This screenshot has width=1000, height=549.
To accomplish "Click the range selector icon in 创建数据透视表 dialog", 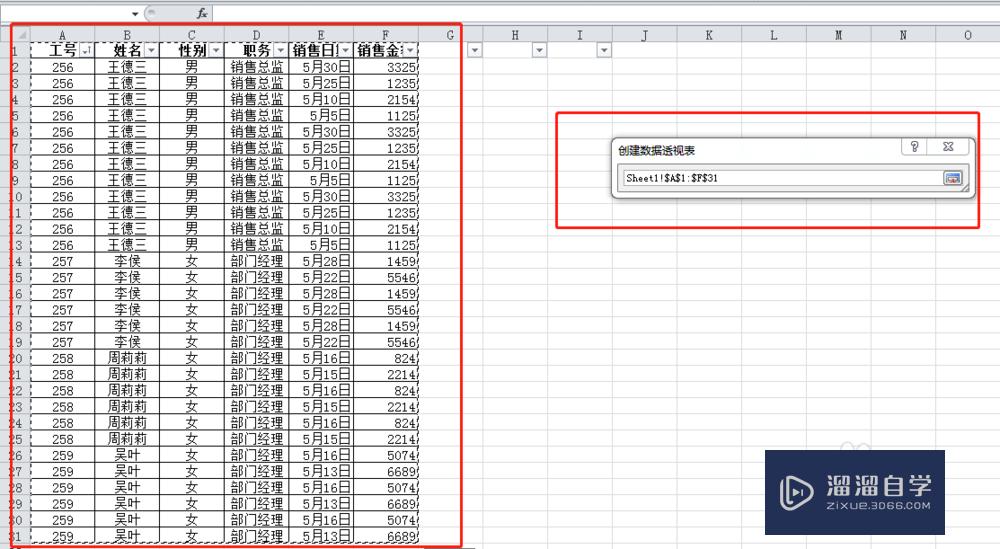I will [952, 178].
